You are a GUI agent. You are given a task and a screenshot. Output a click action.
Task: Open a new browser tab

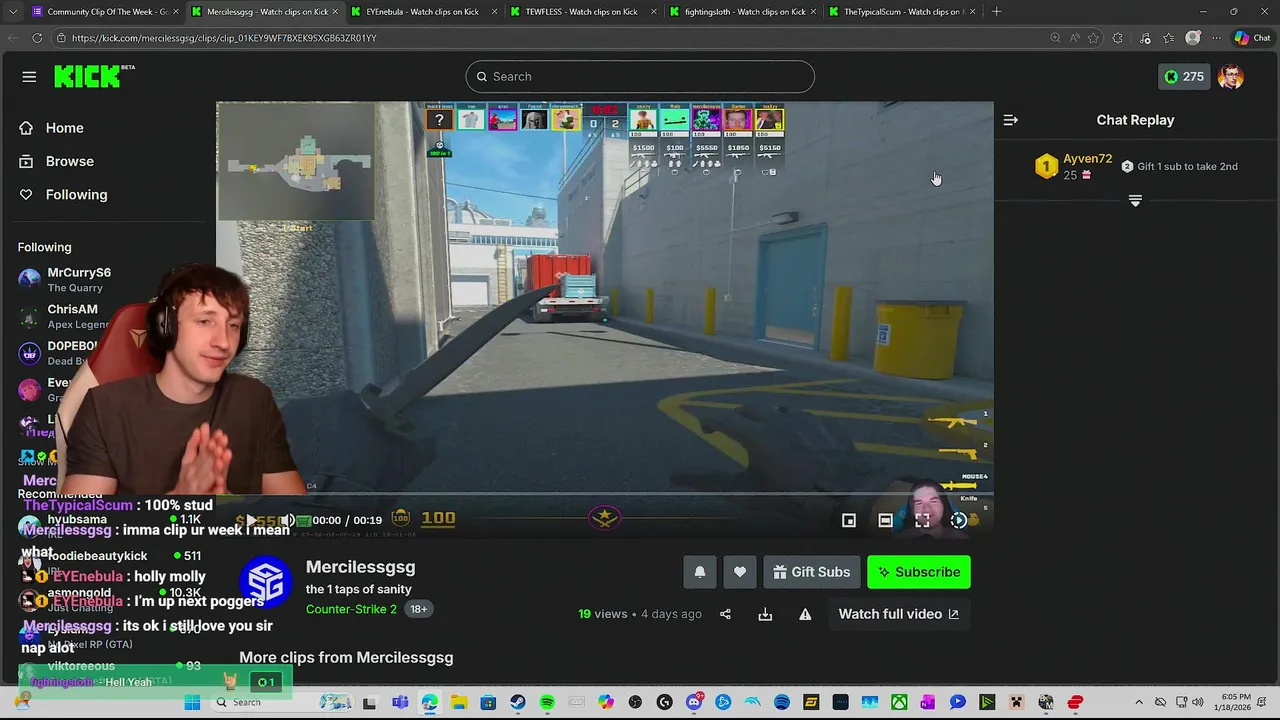(997, 12)
